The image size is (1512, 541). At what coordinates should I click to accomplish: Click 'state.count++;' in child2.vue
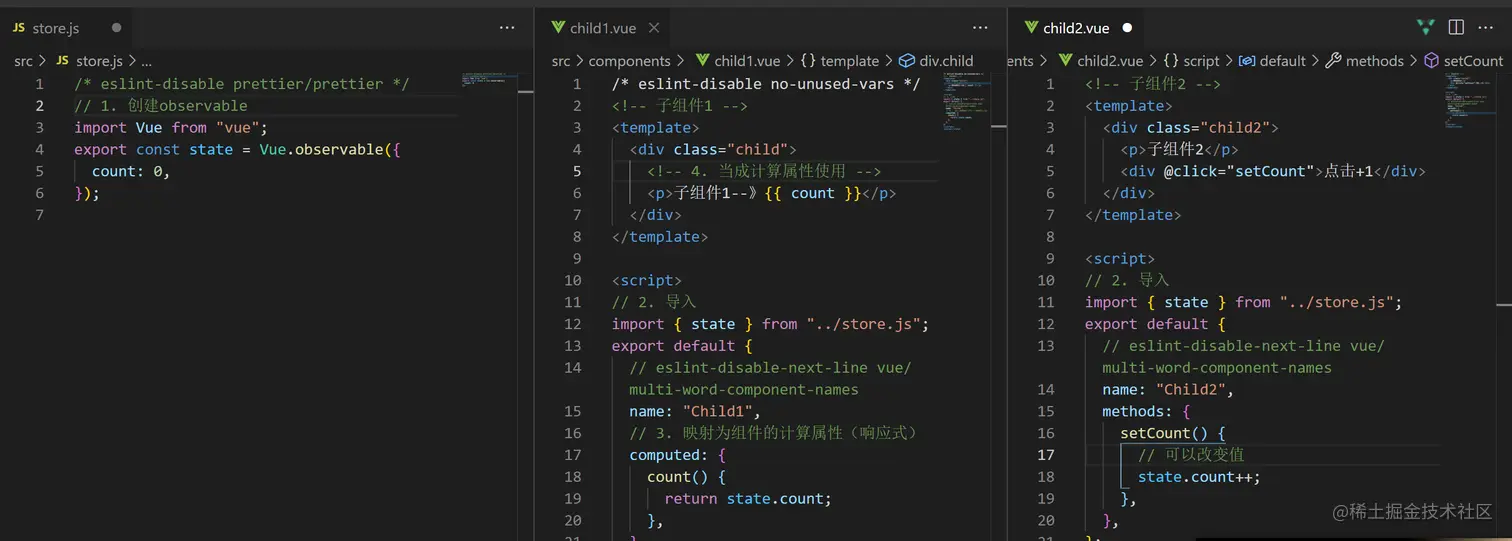[1199, 477]
